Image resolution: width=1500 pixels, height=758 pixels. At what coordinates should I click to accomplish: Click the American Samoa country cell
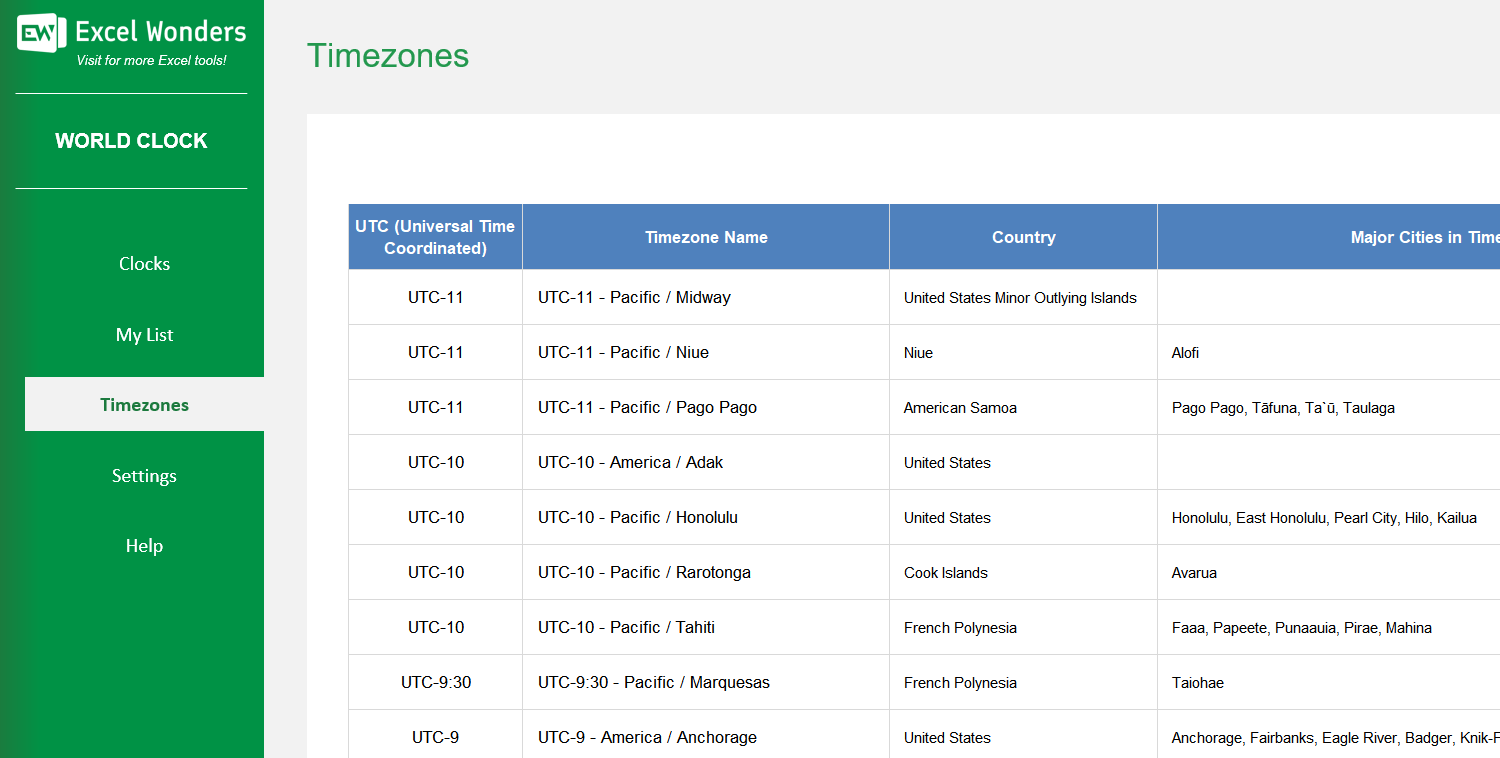[960, 408]
